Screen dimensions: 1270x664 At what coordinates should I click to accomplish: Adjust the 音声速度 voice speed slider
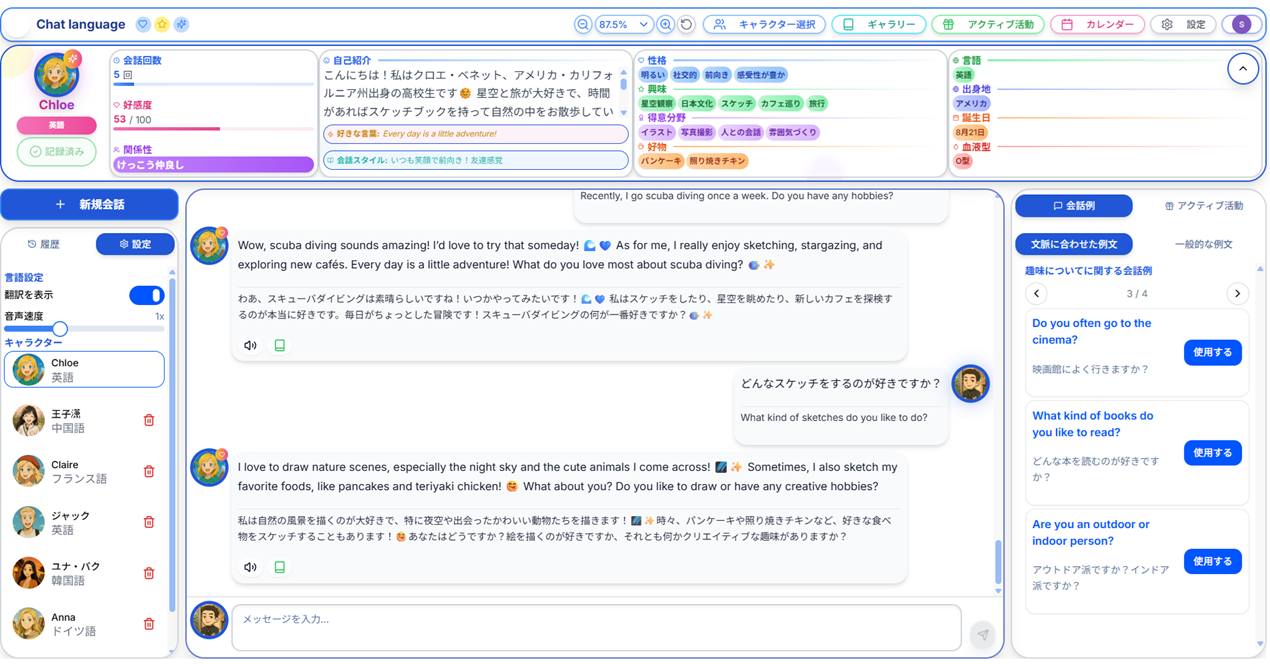pyautogui.click(x=61, y=327)
